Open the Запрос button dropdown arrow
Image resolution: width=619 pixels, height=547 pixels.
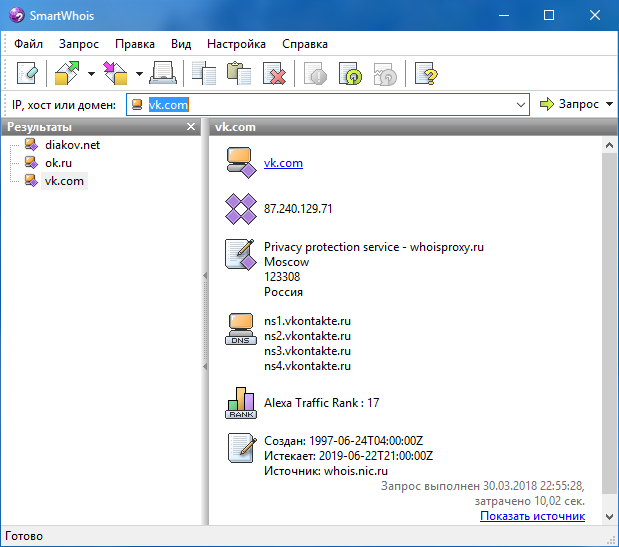pos(609,105)
